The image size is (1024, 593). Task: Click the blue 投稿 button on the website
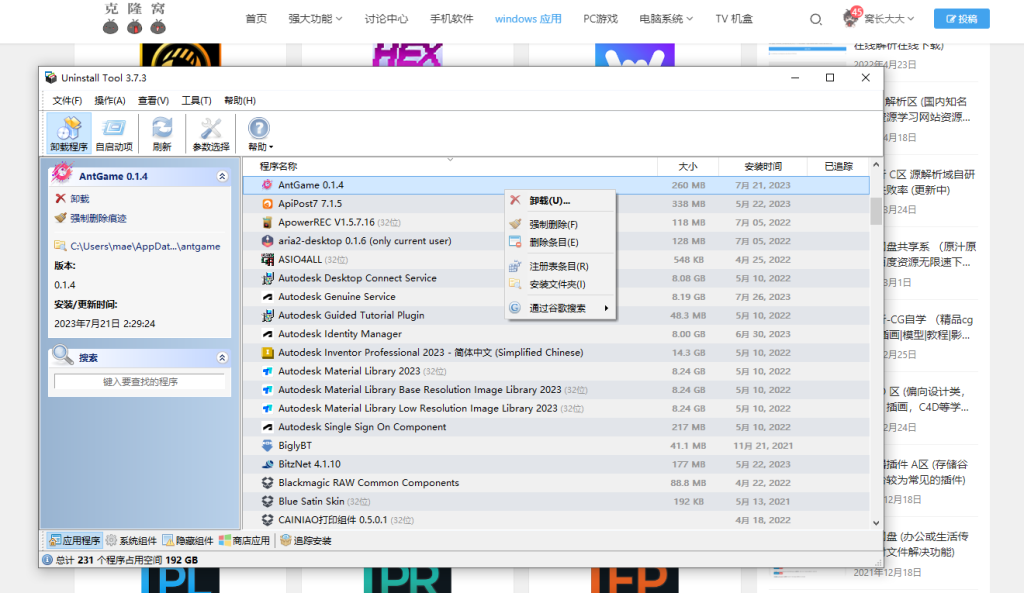tap(961, 19)
